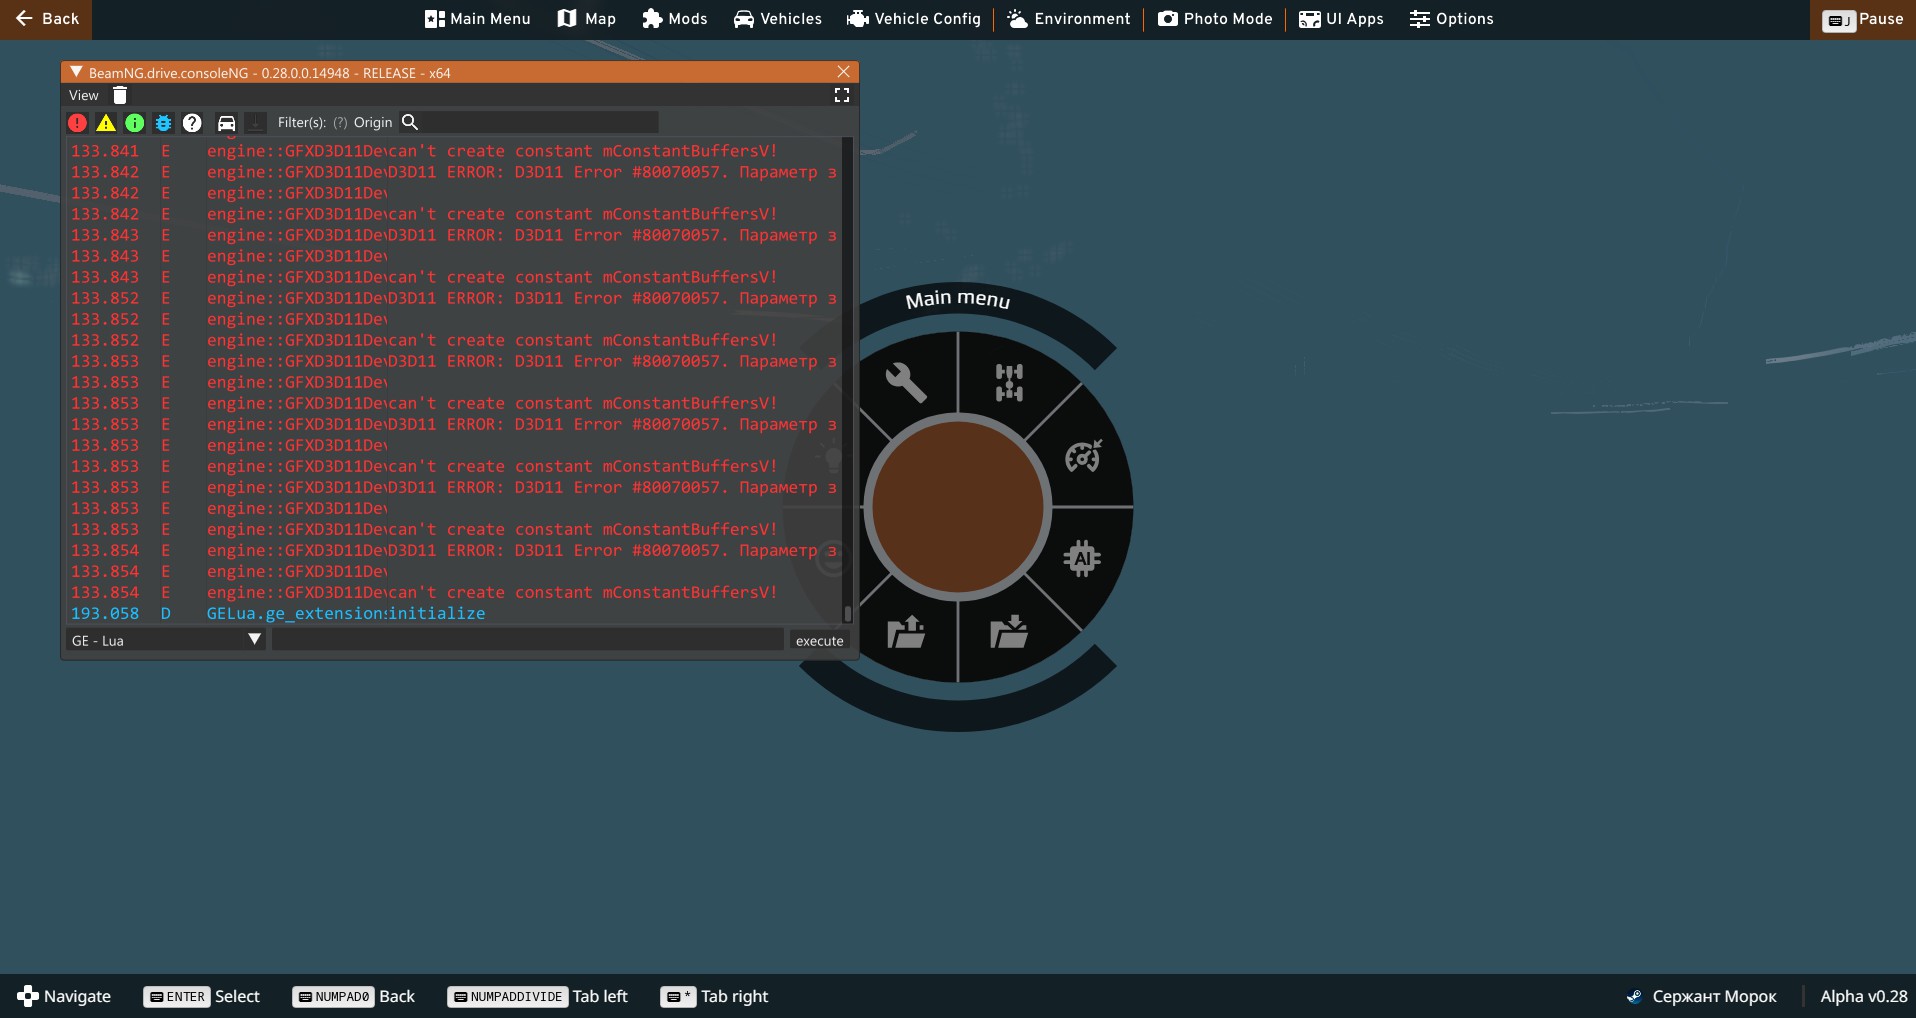
Task: Click the Main menu radial title
Action: coord(958,299)
